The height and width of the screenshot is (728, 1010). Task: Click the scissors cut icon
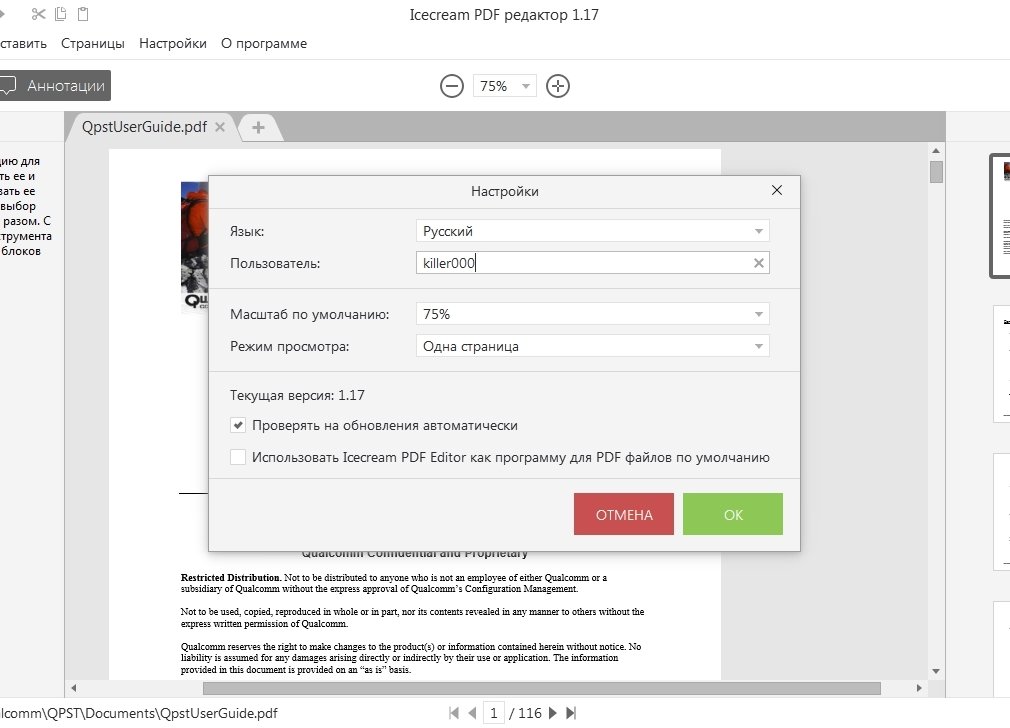click(x=39, y=14)
